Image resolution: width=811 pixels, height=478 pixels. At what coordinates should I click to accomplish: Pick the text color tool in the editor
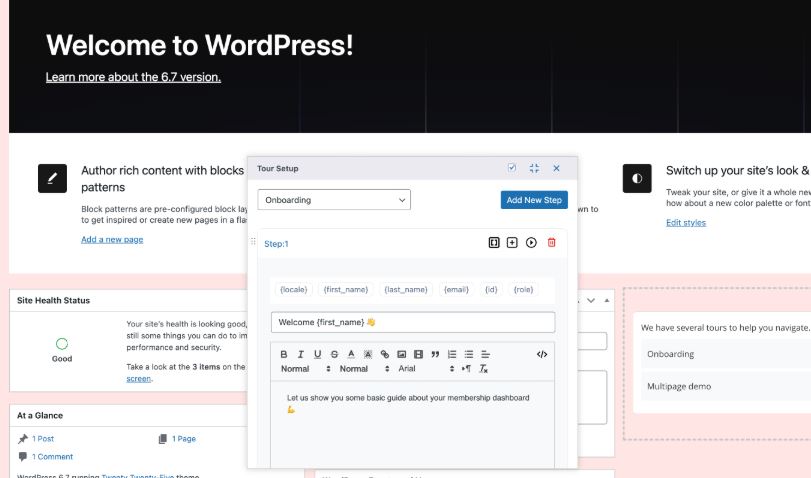[351, 354]
